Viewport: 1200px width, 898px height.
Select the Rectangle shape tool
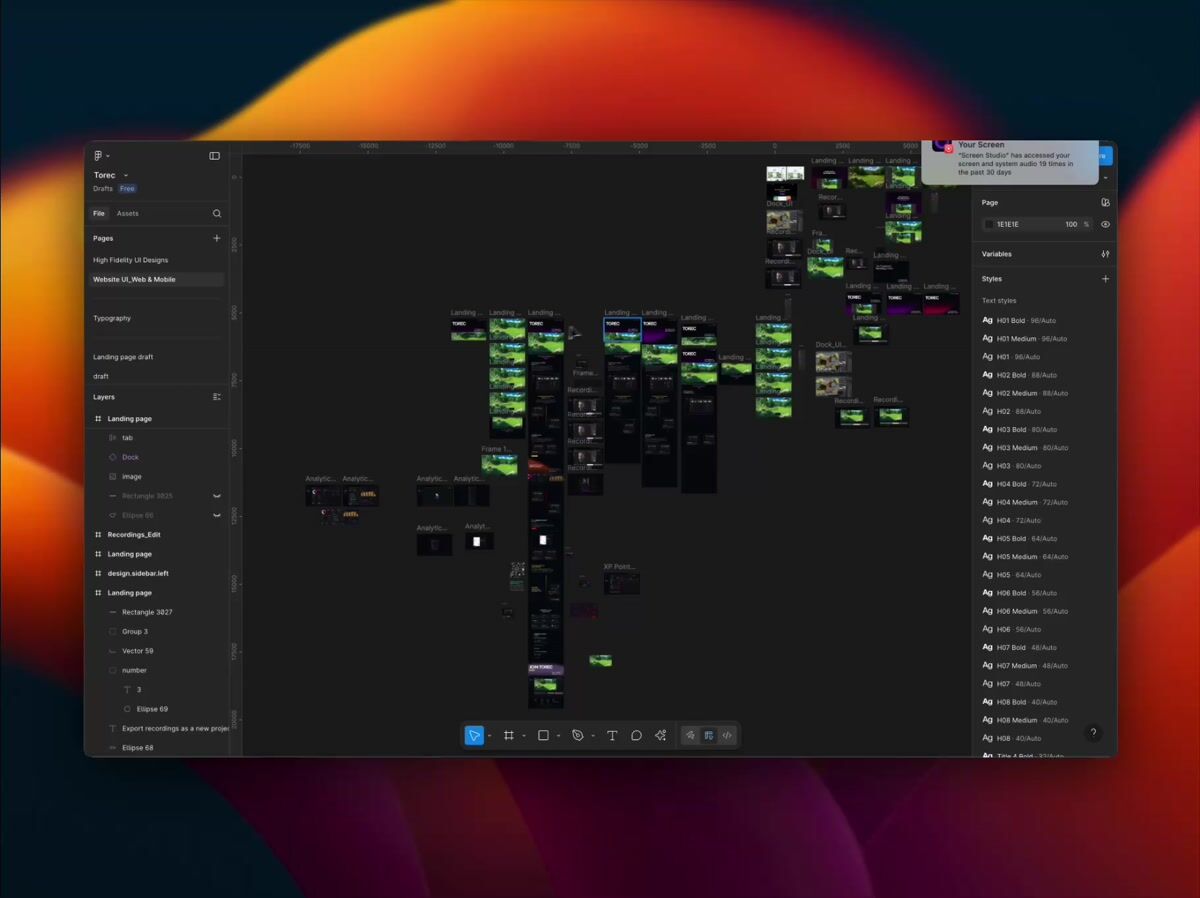point(543,736)
